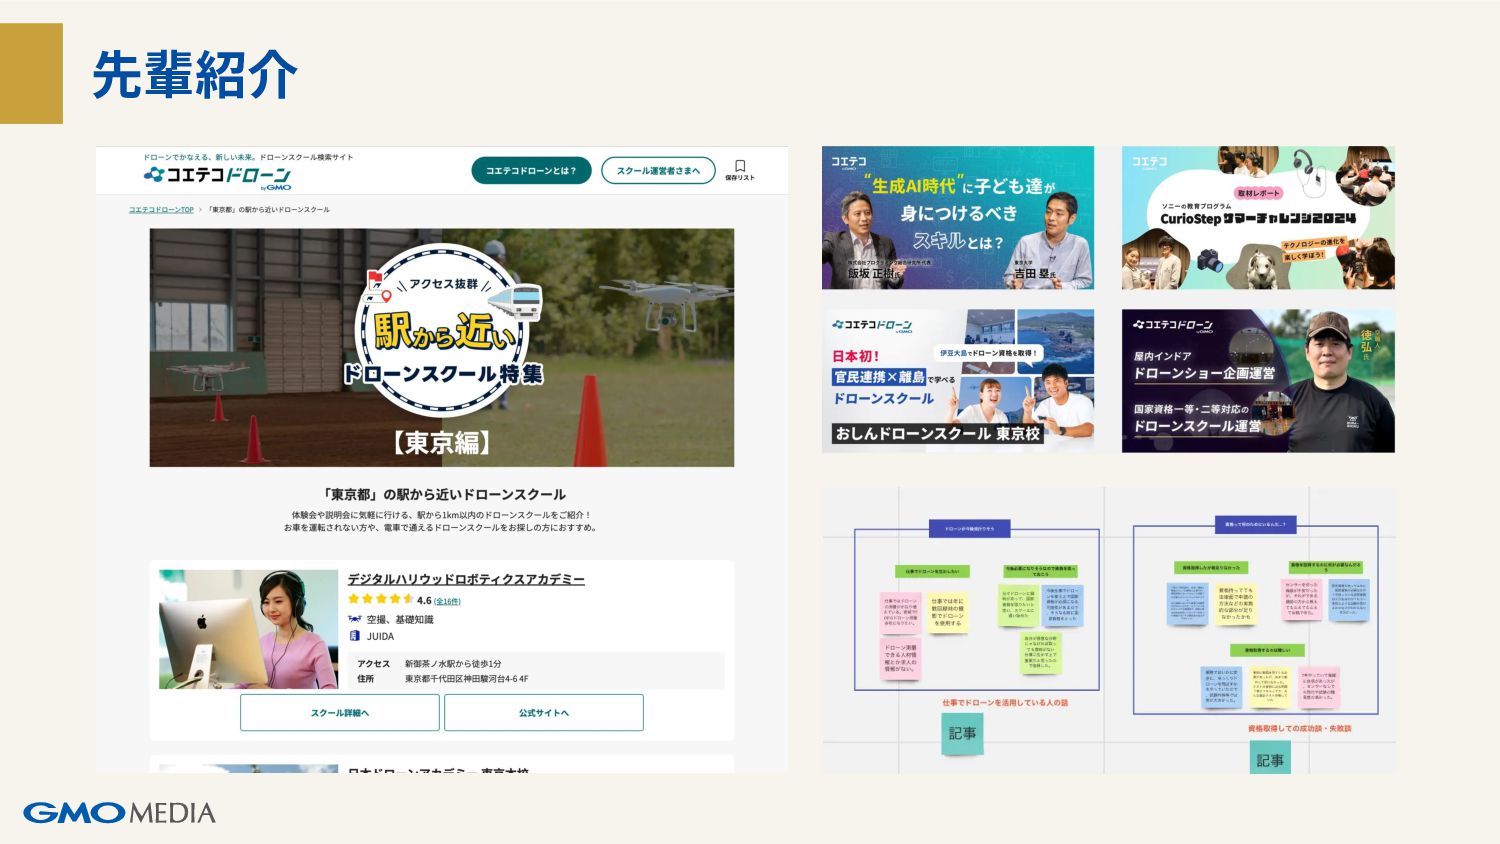
Task: Click the スクール運営者さまへ button
Action: (x=658, y=171)
